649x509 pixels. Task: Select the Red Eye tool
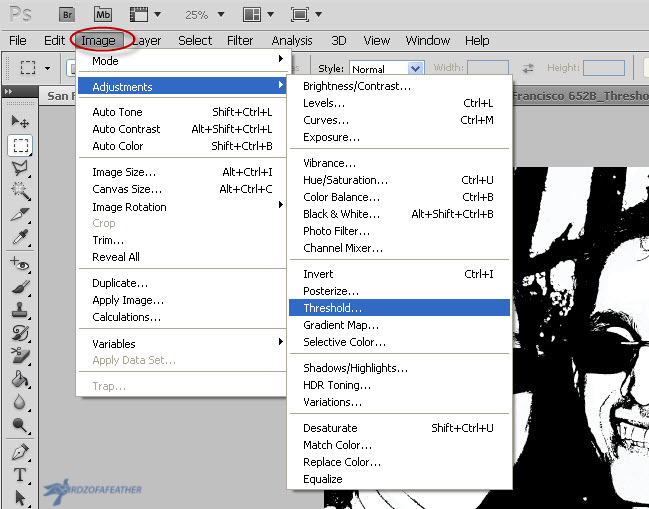(20, 264)
